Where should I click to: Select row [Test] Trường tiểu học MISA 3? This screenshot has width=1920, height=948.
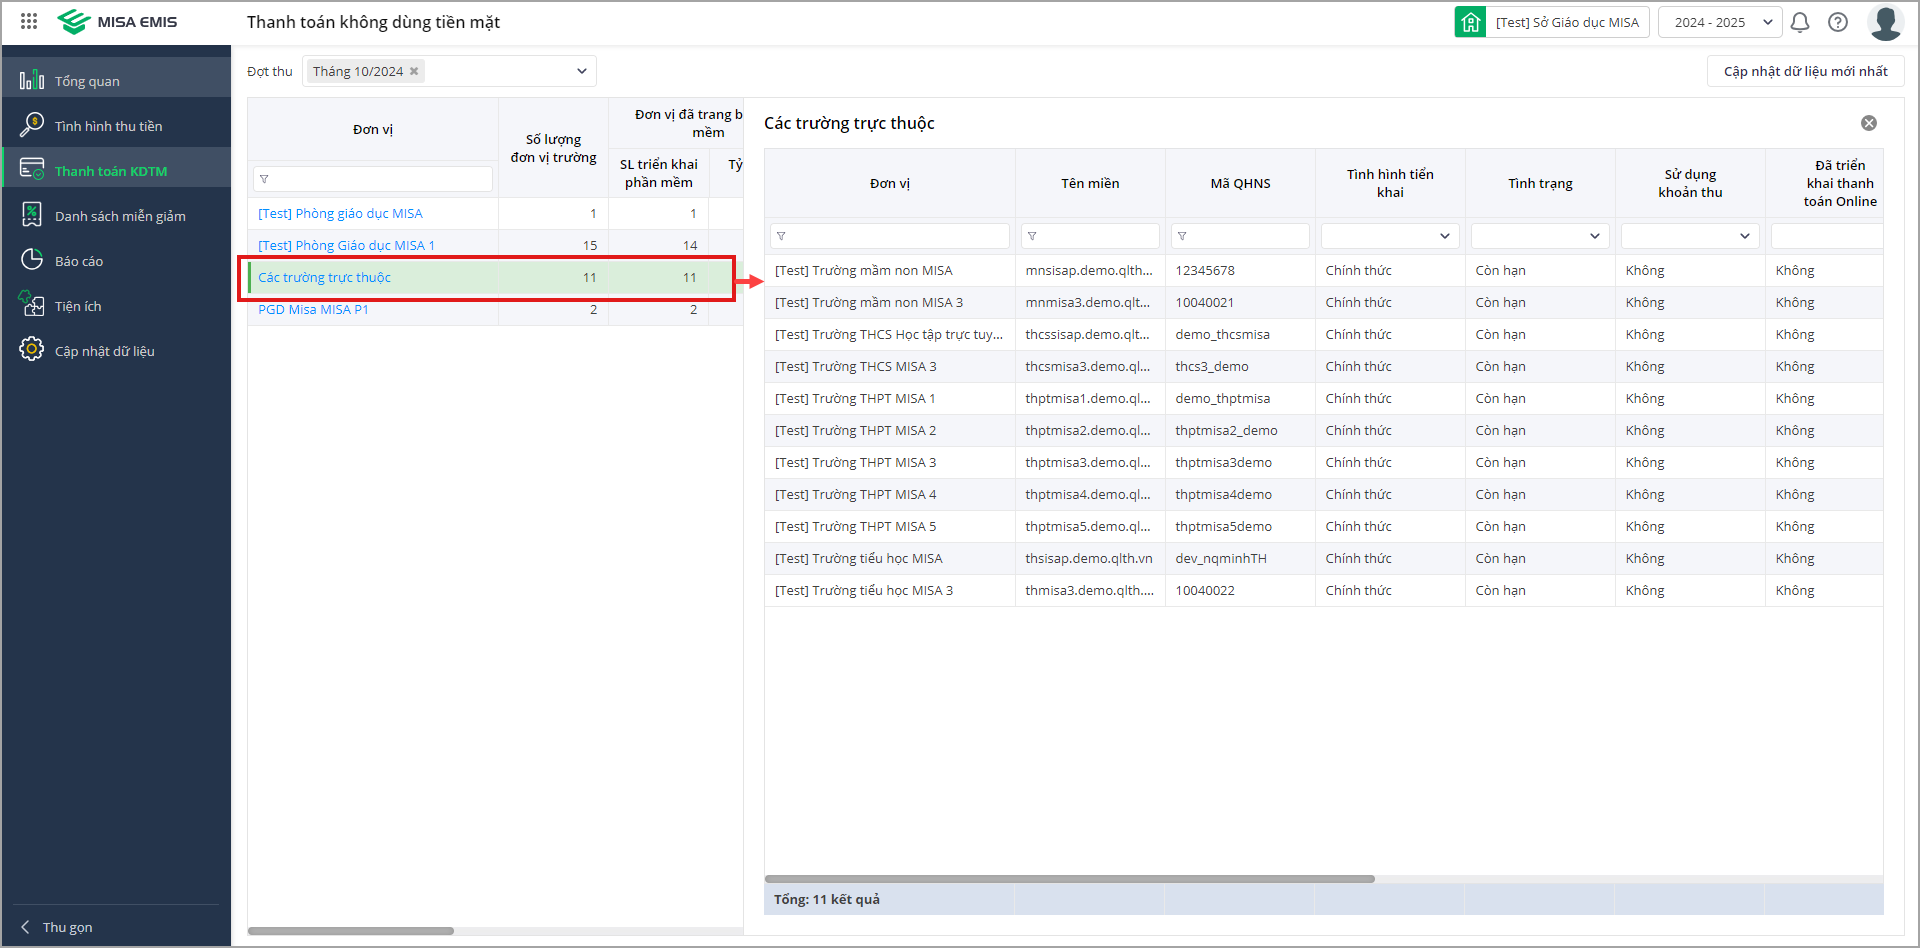[1324, 591]
